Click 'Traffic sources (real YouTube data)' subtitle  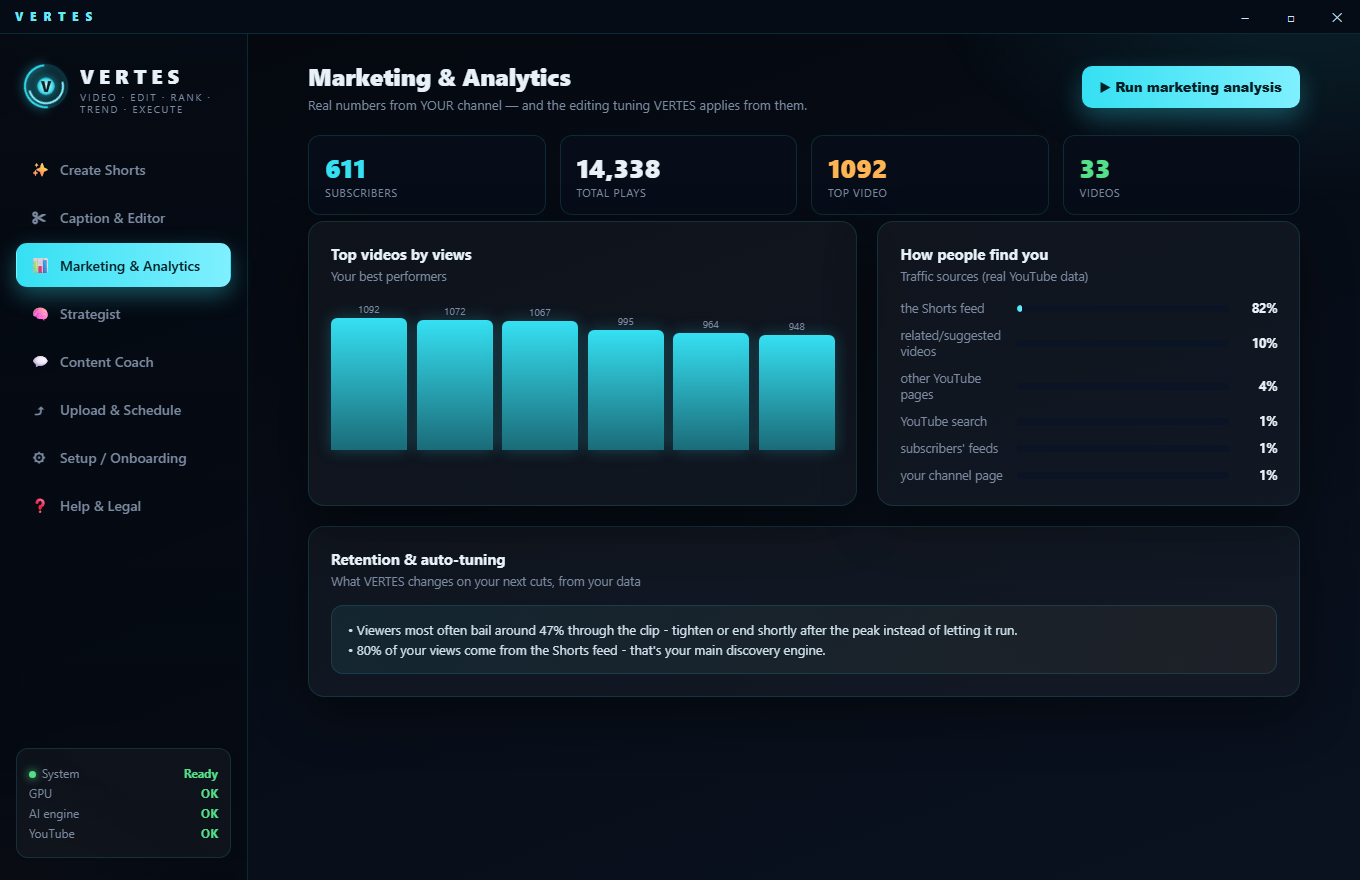click(994, 277)
